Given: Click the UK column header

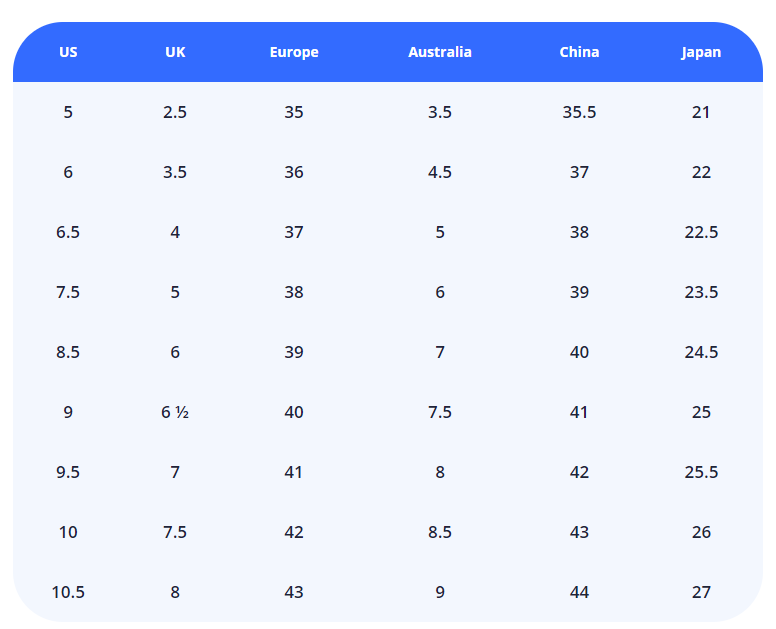Looking at the screenshot, I should [175, 52].
